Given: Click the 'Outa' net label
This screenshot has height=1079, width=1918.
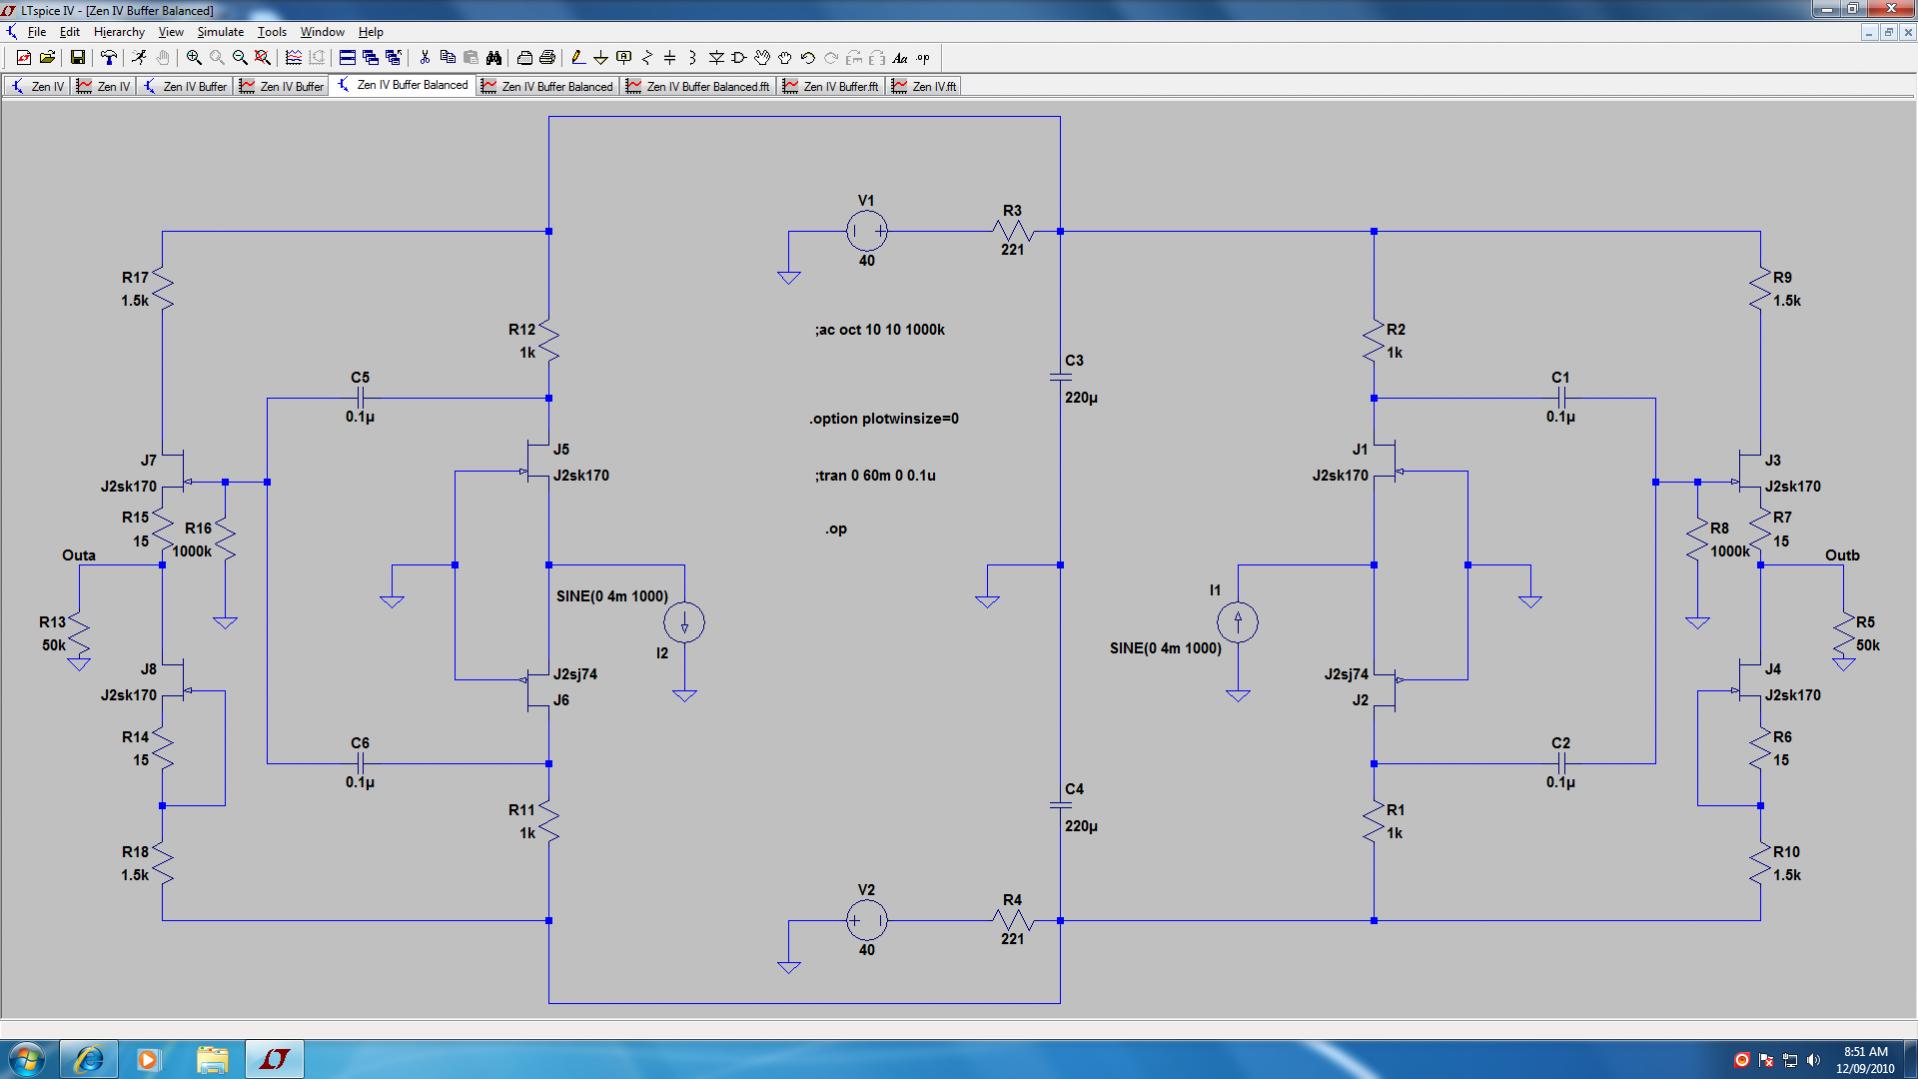Looking at the screenshot, I should click(x=79, y=556).
